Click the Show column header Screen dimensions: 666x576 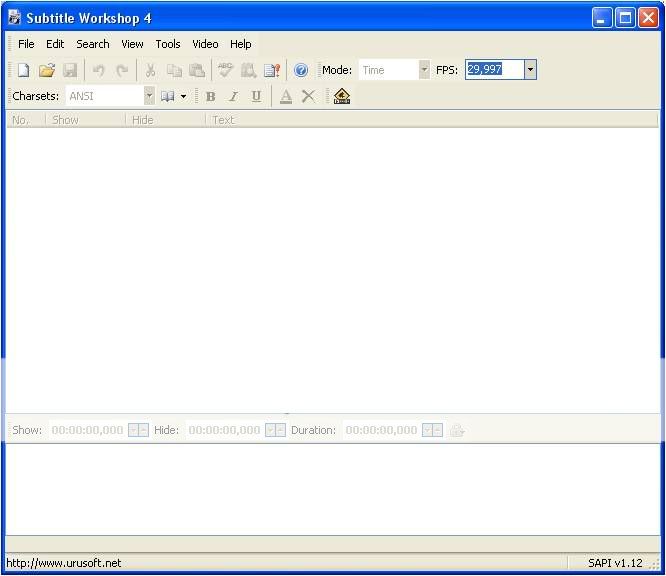point(65,120)
